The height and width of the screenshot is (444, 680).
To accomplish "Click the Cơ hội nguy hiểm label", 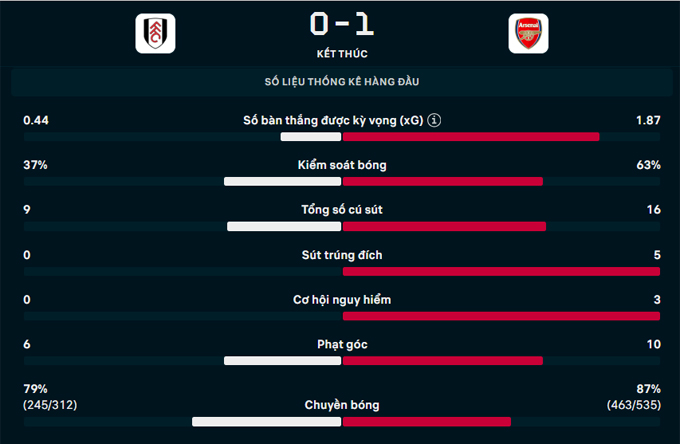I will point(342,300).
